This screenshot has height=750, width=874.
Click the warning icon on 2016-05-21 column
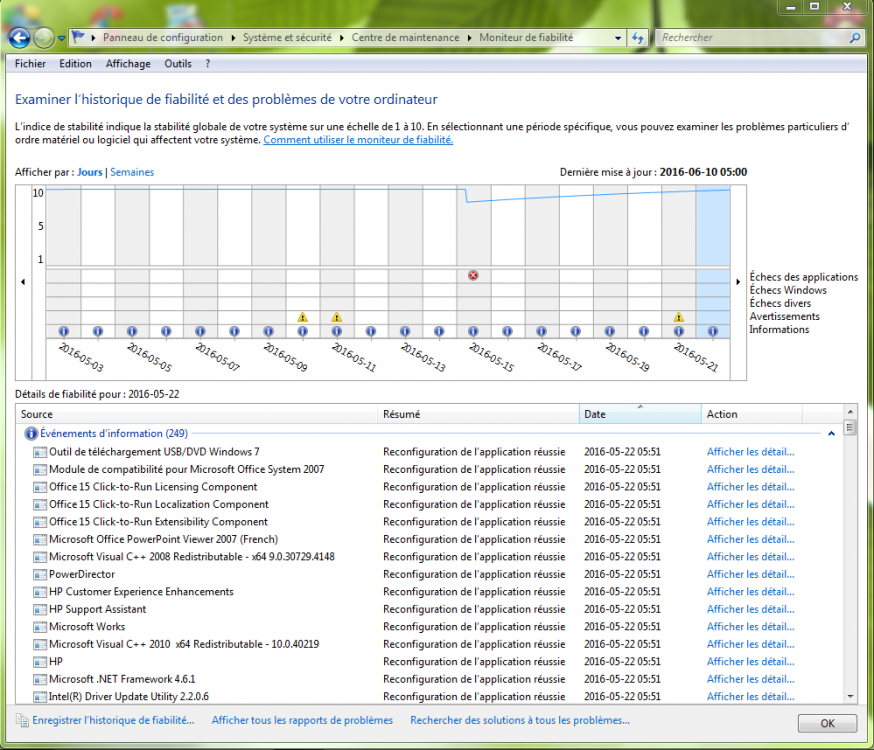[678, 317]
